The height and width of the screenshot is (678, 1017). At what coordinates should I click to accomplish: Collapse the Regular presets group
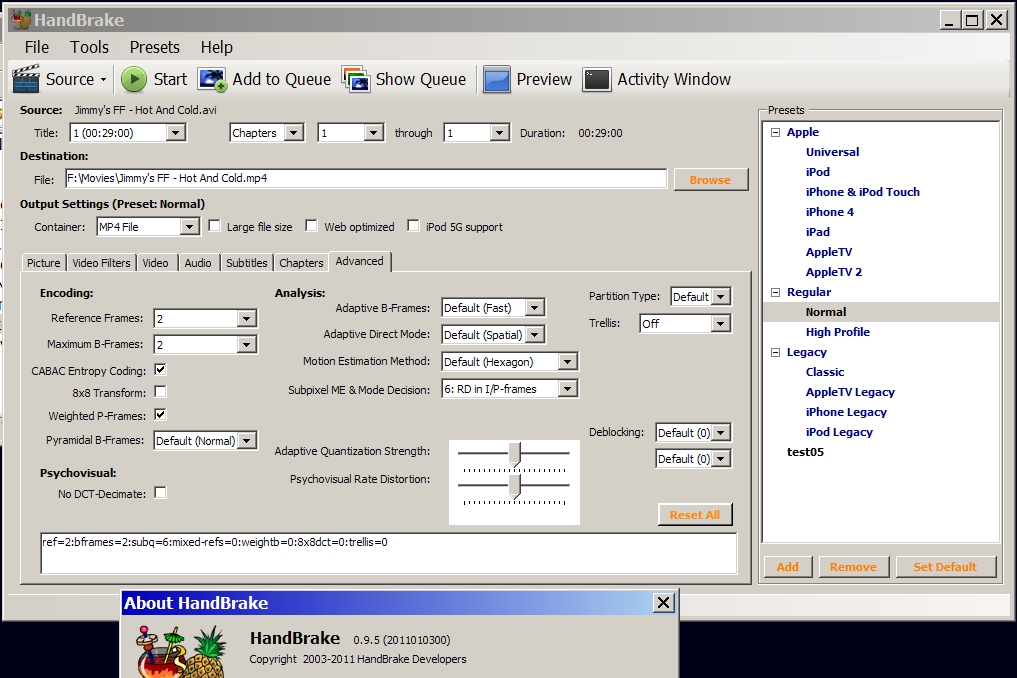(x=775, y=293)
